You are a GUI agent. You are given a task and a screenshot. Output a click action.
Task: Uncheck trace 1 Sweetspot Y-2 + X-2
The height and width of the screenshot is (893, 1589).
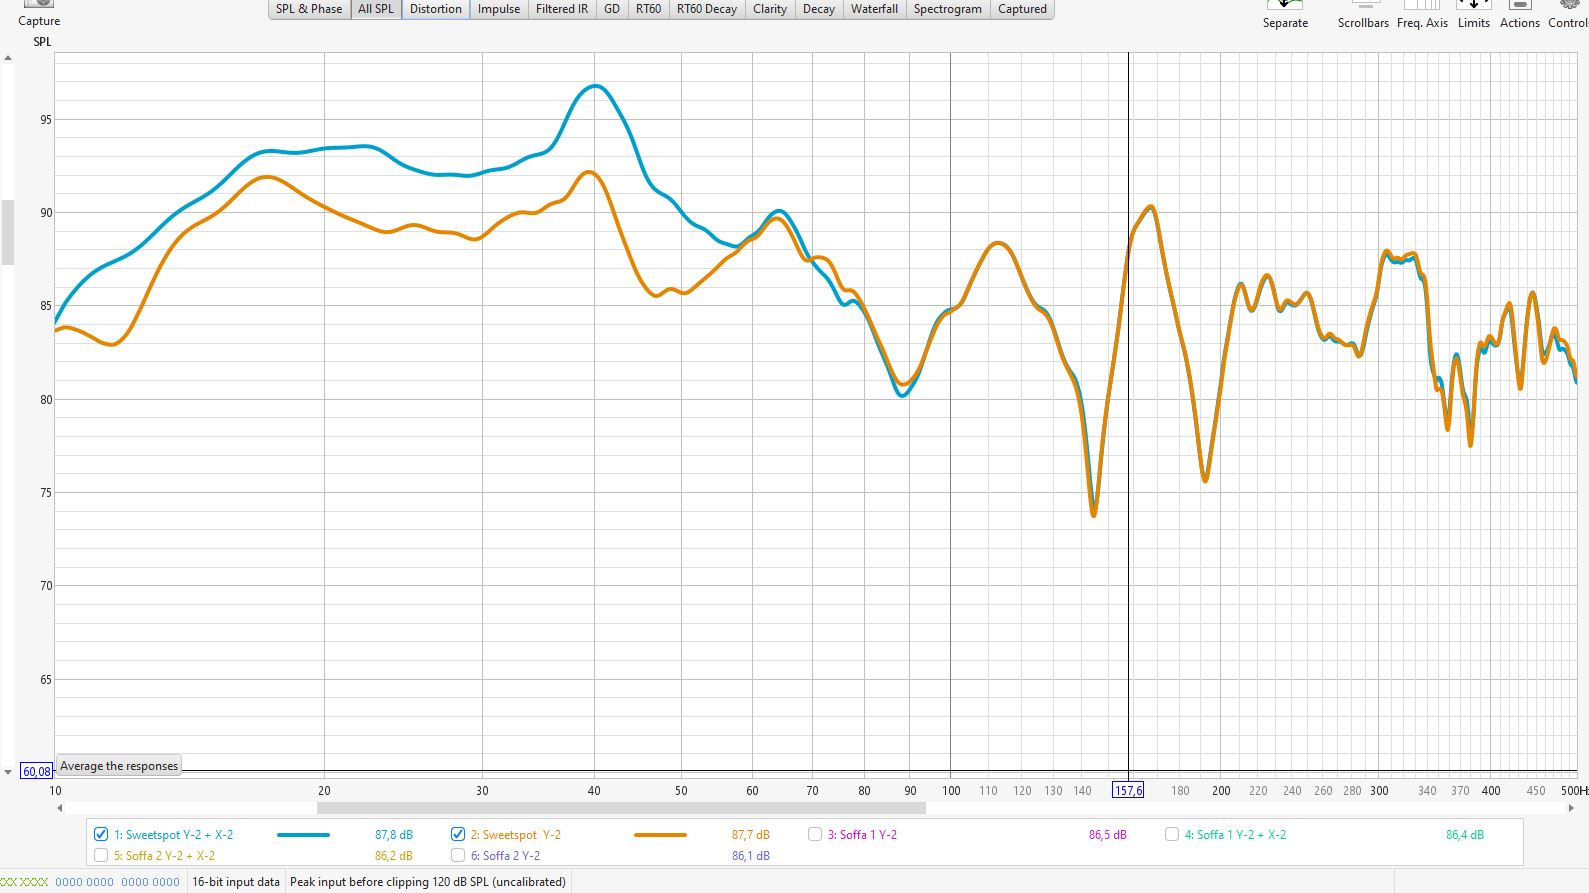point(101,834)
